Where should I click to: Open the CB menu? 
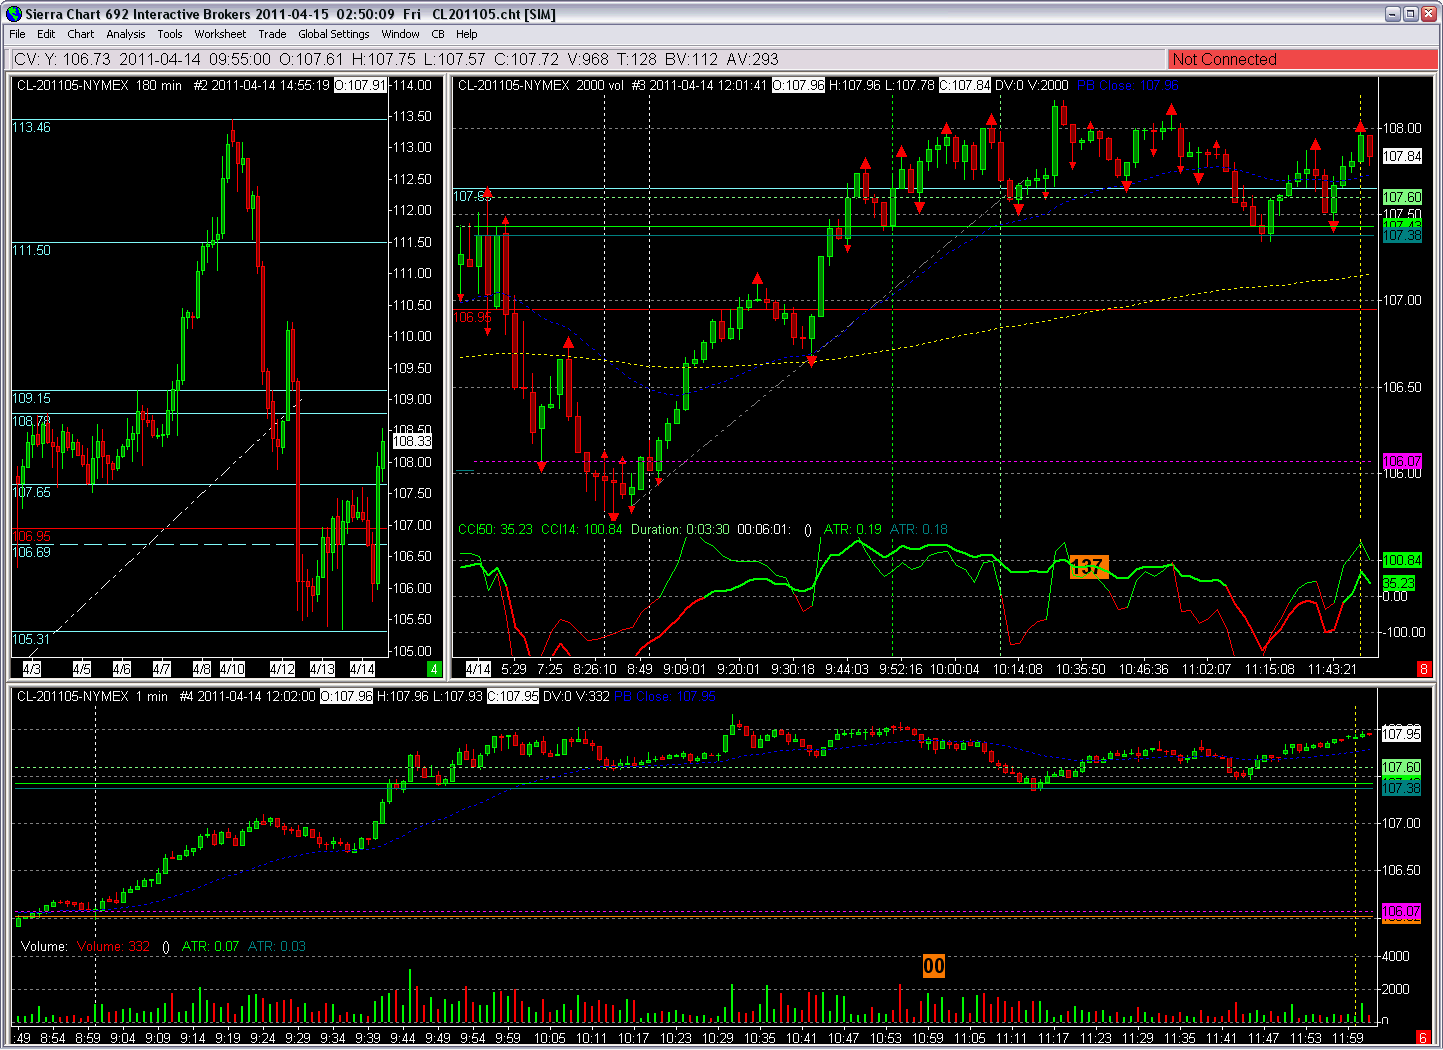click(x=438, y=34)
